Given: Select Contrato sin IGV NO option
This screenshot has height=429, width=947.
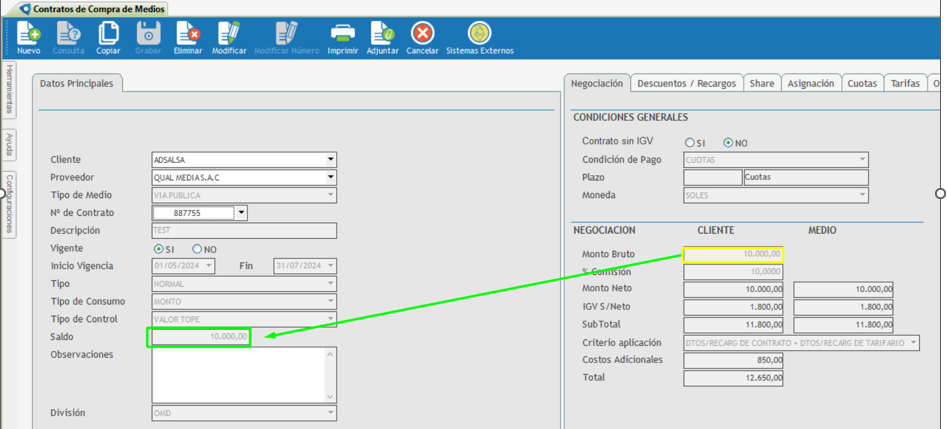Looking at the screenshot, I should pyautogui.click(x=728, y=143).
